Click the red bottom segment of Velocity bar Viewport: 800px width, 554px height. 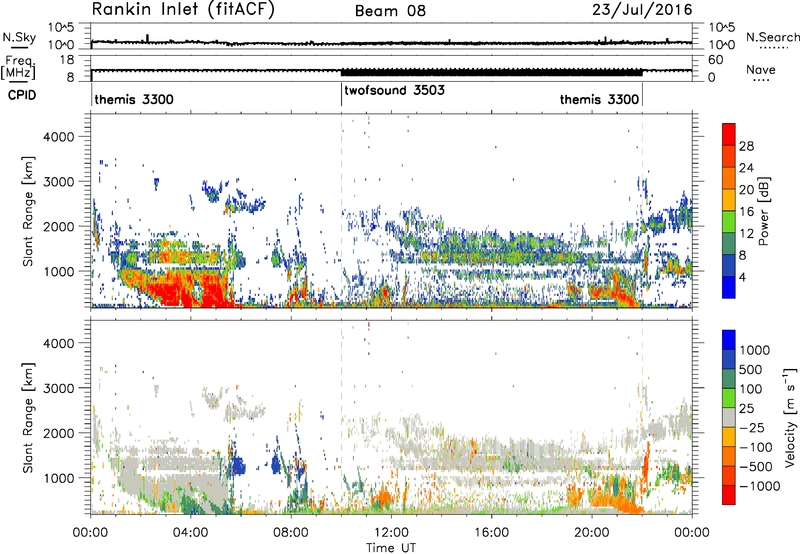tap(729, 495)
